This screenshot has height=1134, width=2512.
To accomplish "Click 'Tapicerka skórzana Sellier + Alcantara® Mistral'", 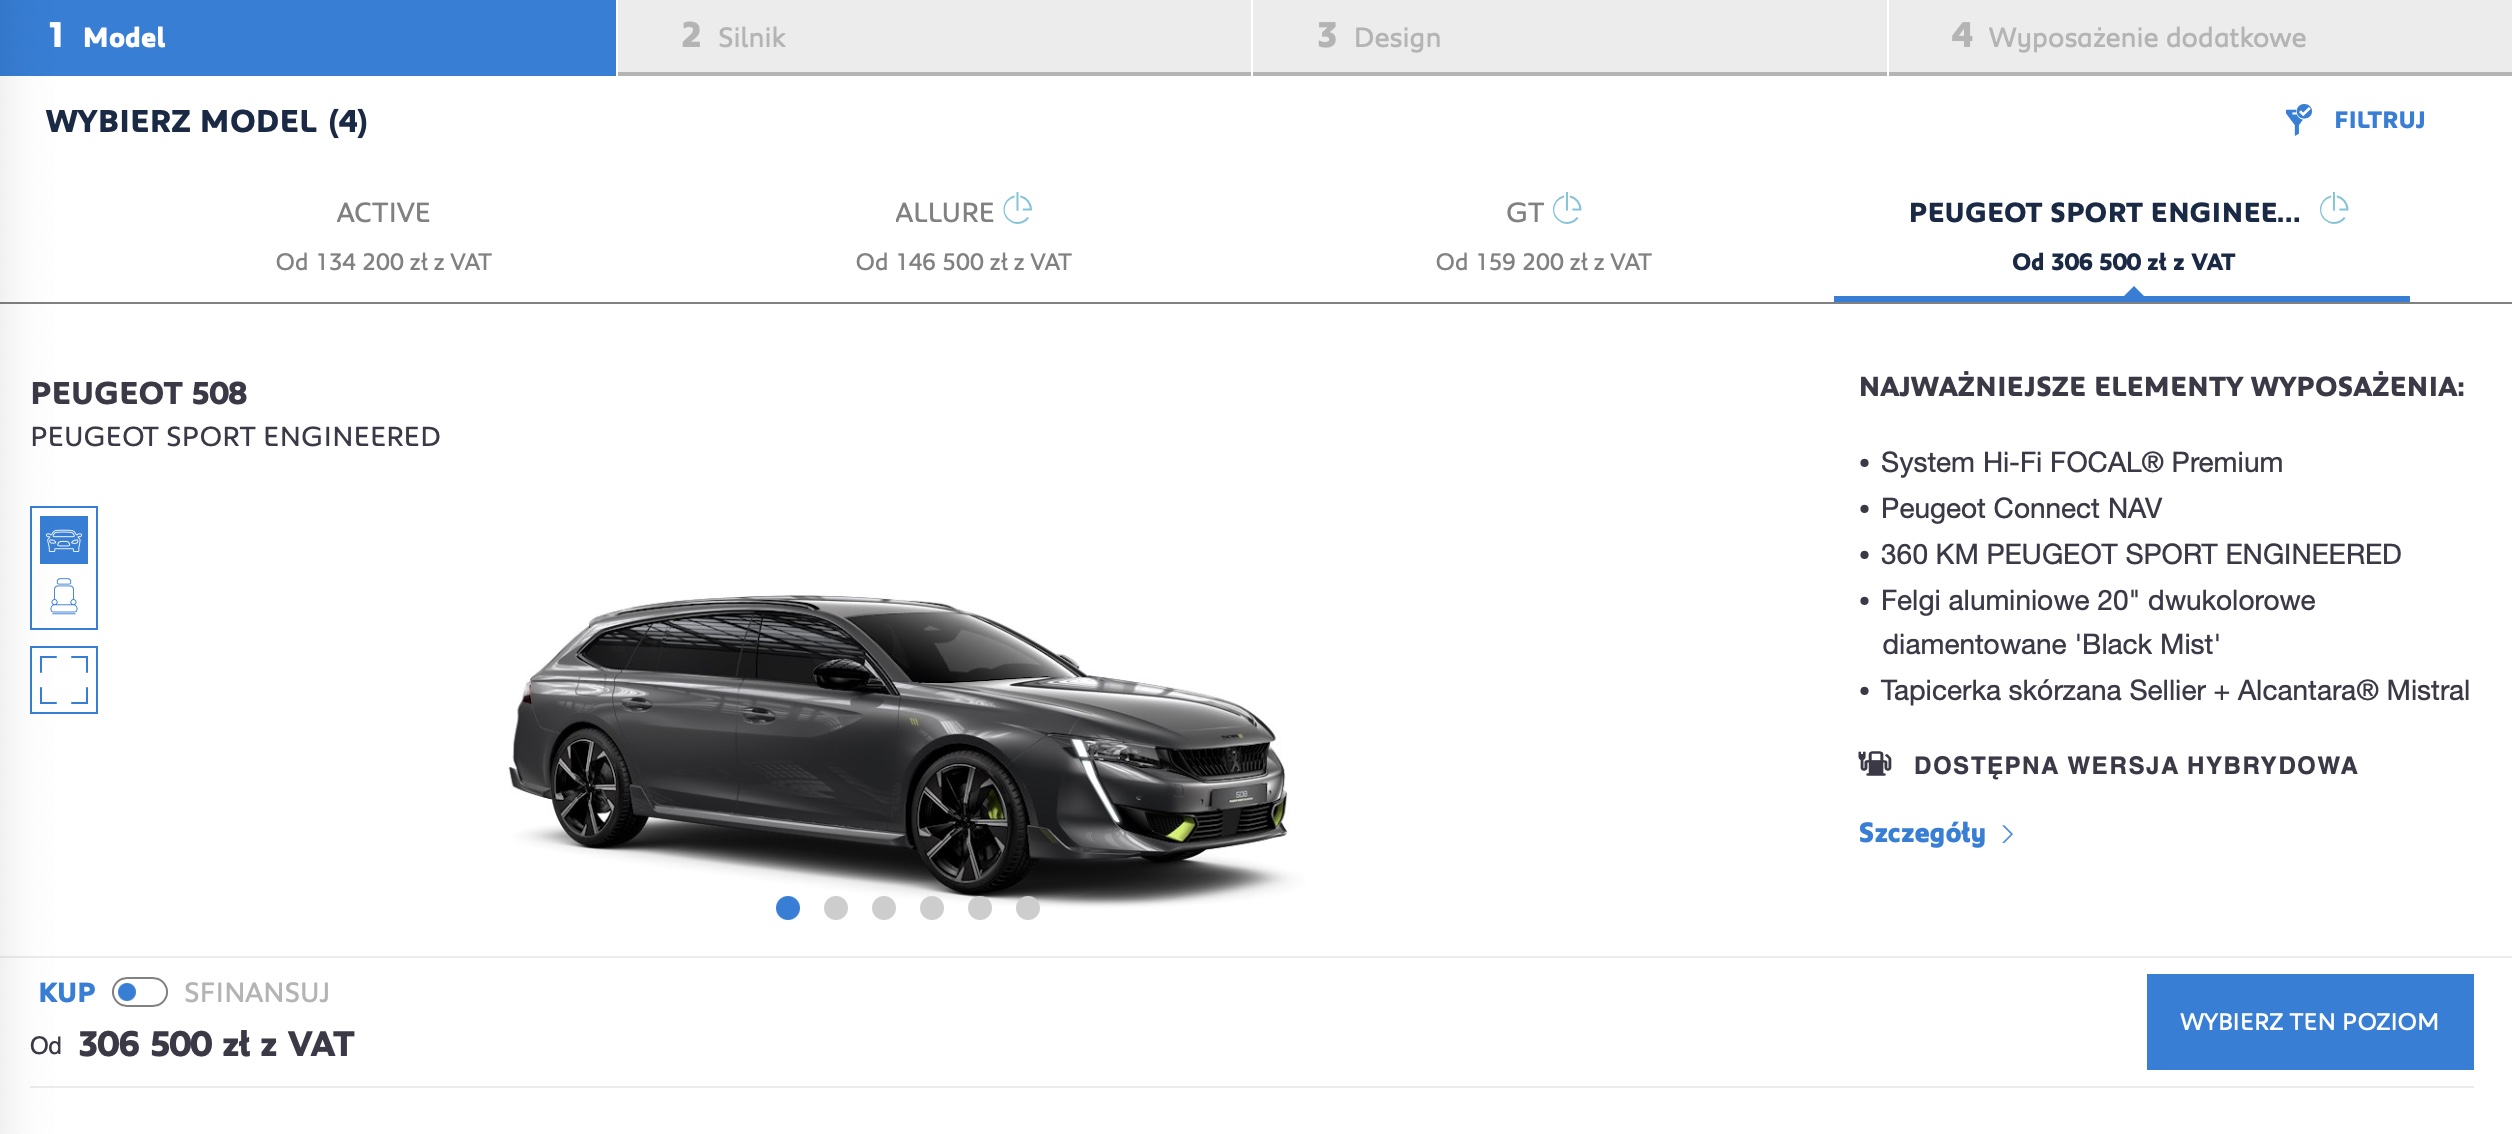I will (2175, 691).
